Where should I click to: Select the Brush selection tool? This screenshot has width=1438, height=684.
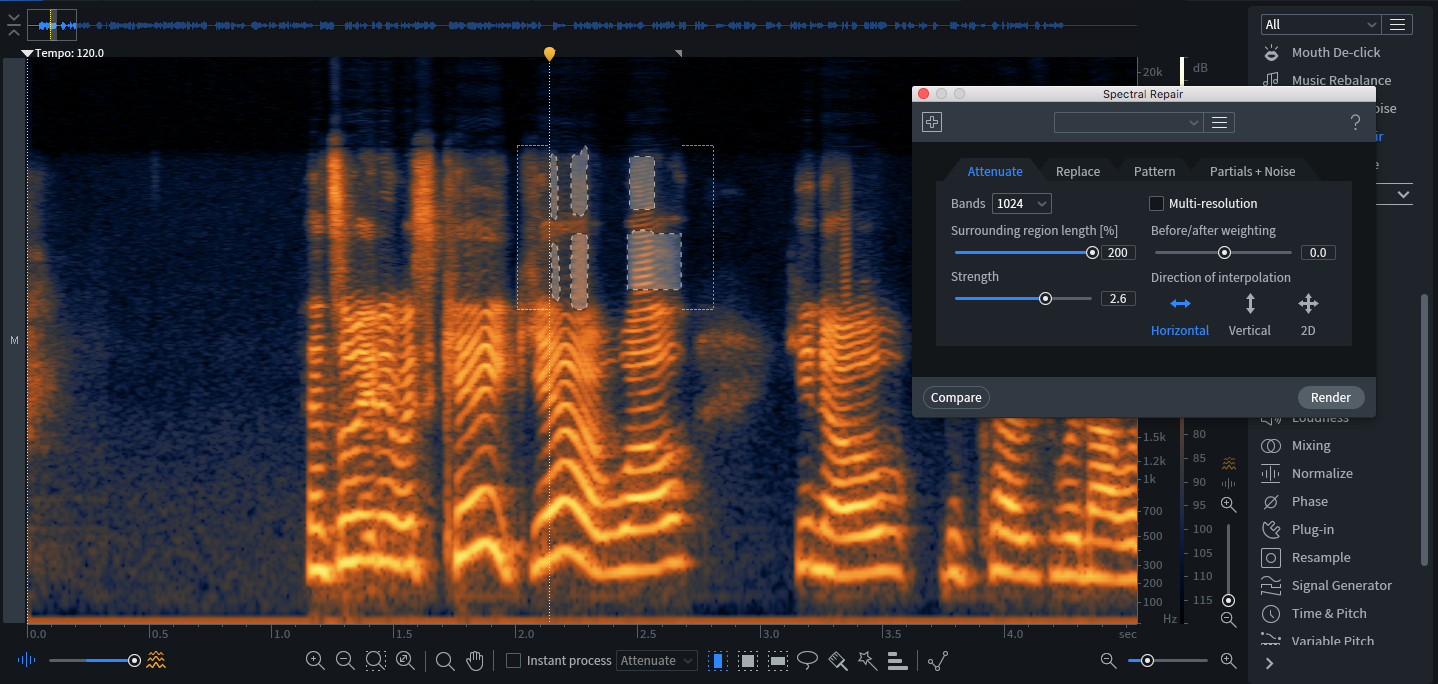click(838, 660)
